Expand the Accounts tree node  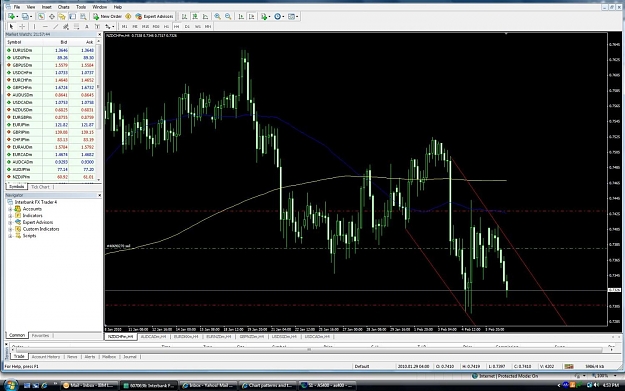[x=10, y=209]
